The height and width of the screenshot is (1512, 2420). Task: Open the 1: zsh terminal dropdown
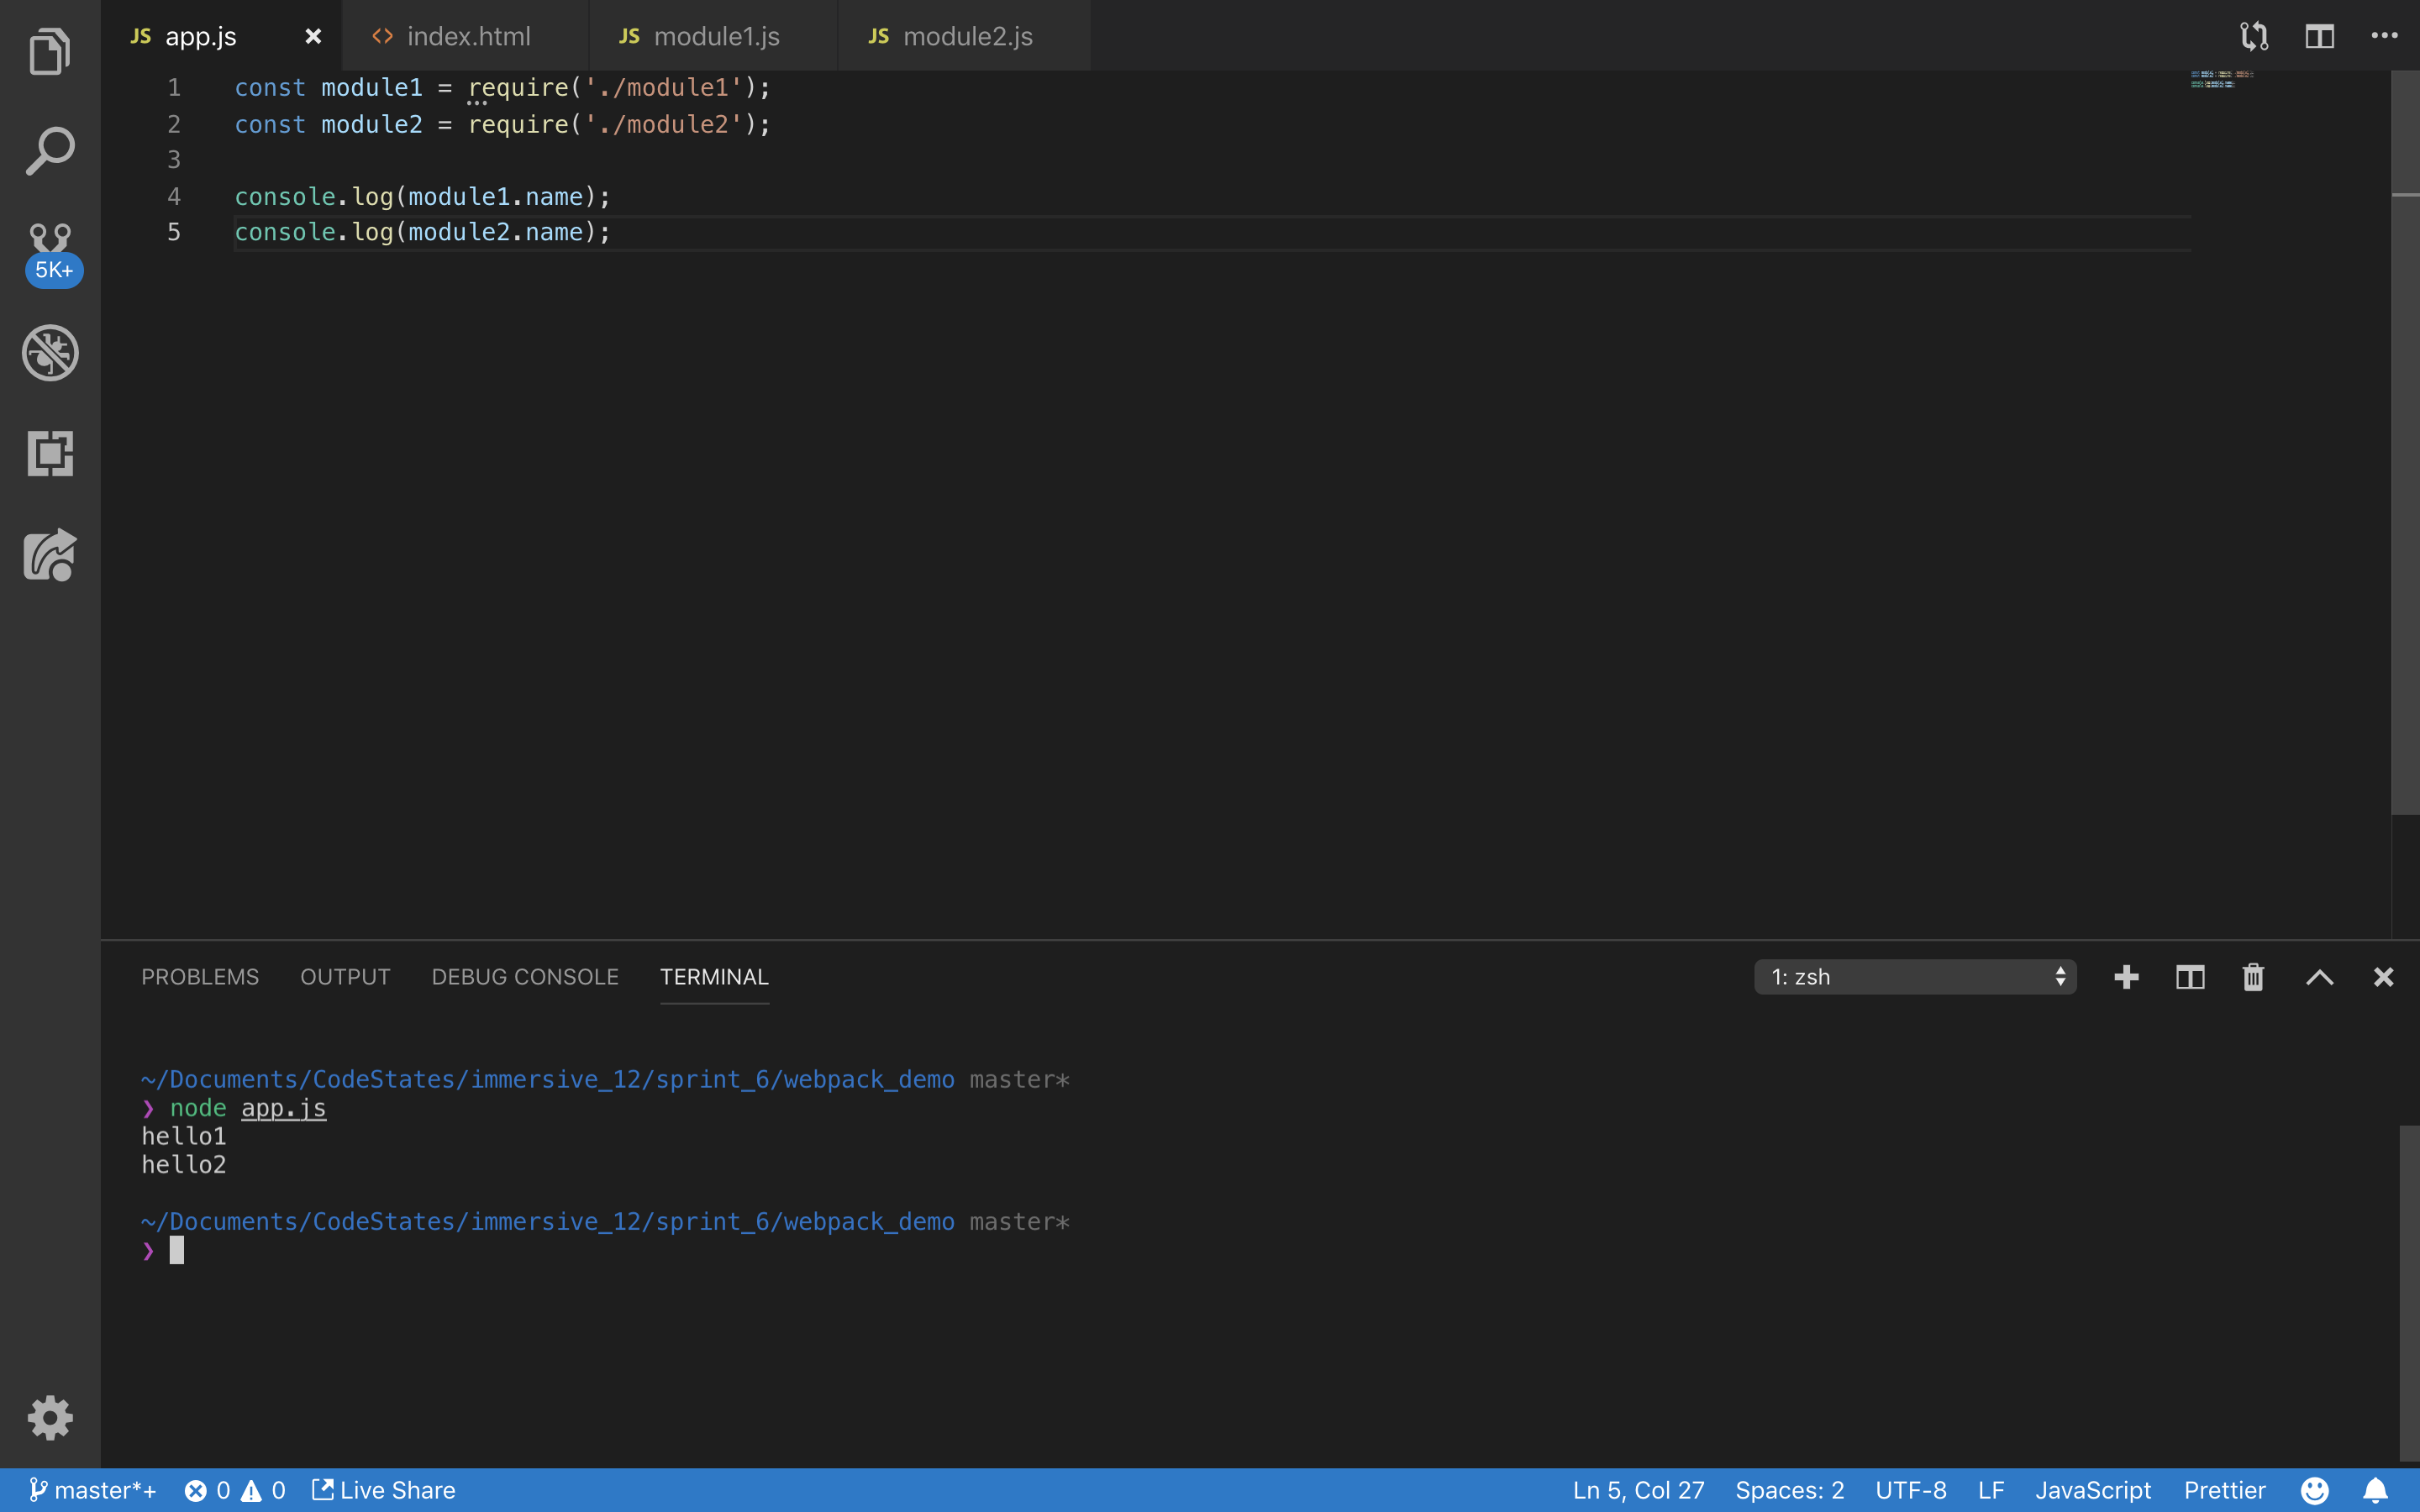[1914, 977]
